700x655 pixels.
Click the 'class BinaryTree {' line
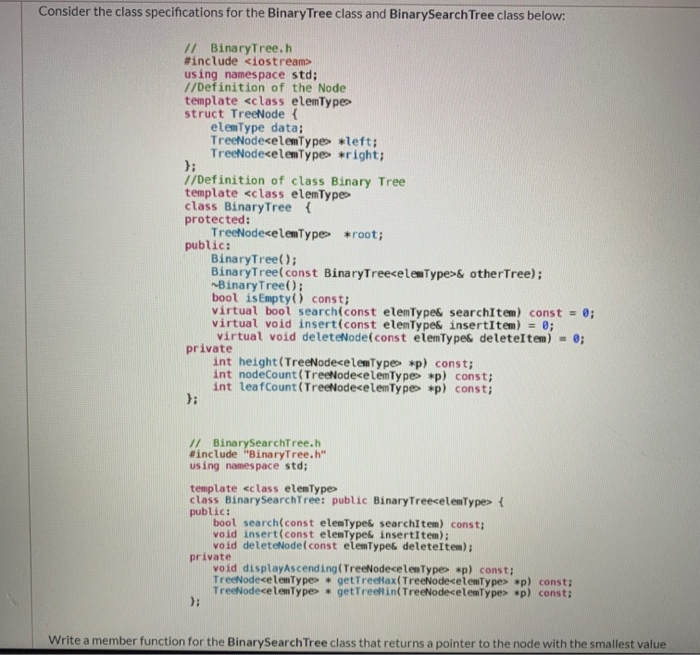248,207
